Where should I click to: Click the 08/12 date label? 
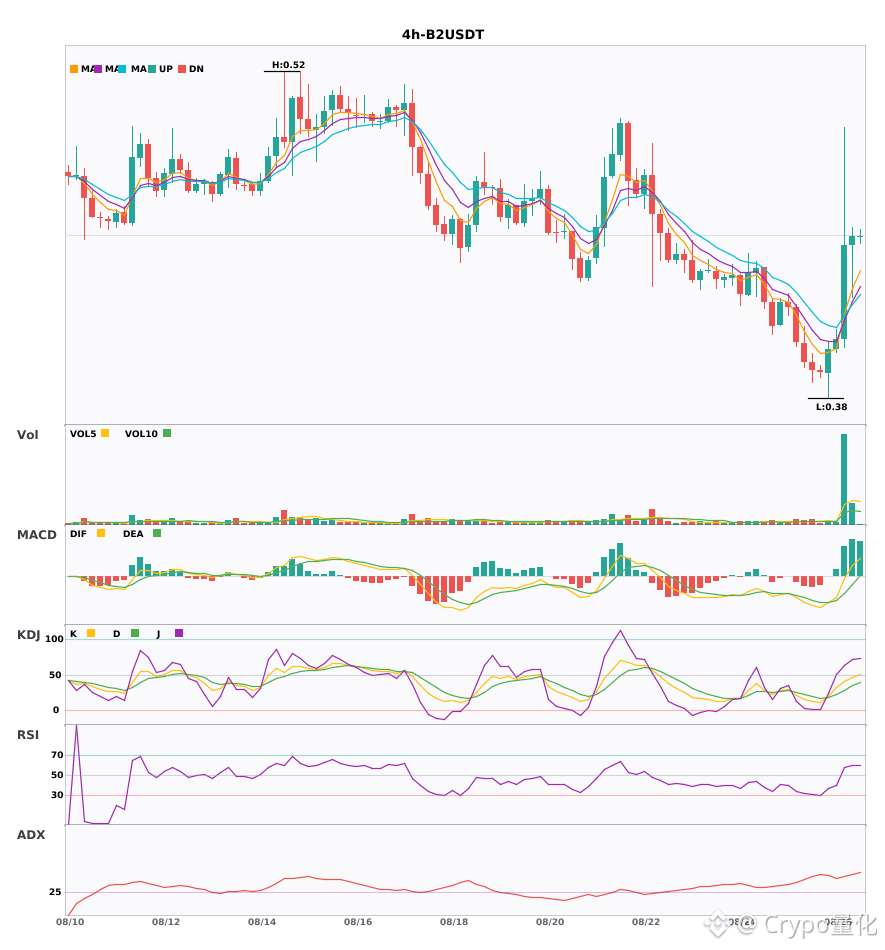[x=166, y=922]
